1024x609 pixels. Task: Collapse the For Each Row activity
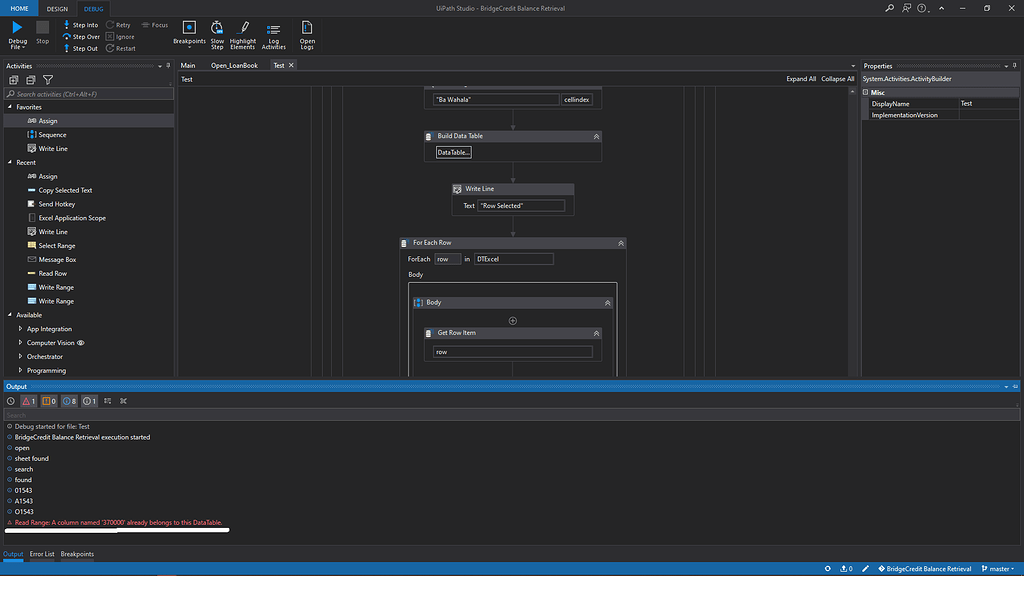621,242
